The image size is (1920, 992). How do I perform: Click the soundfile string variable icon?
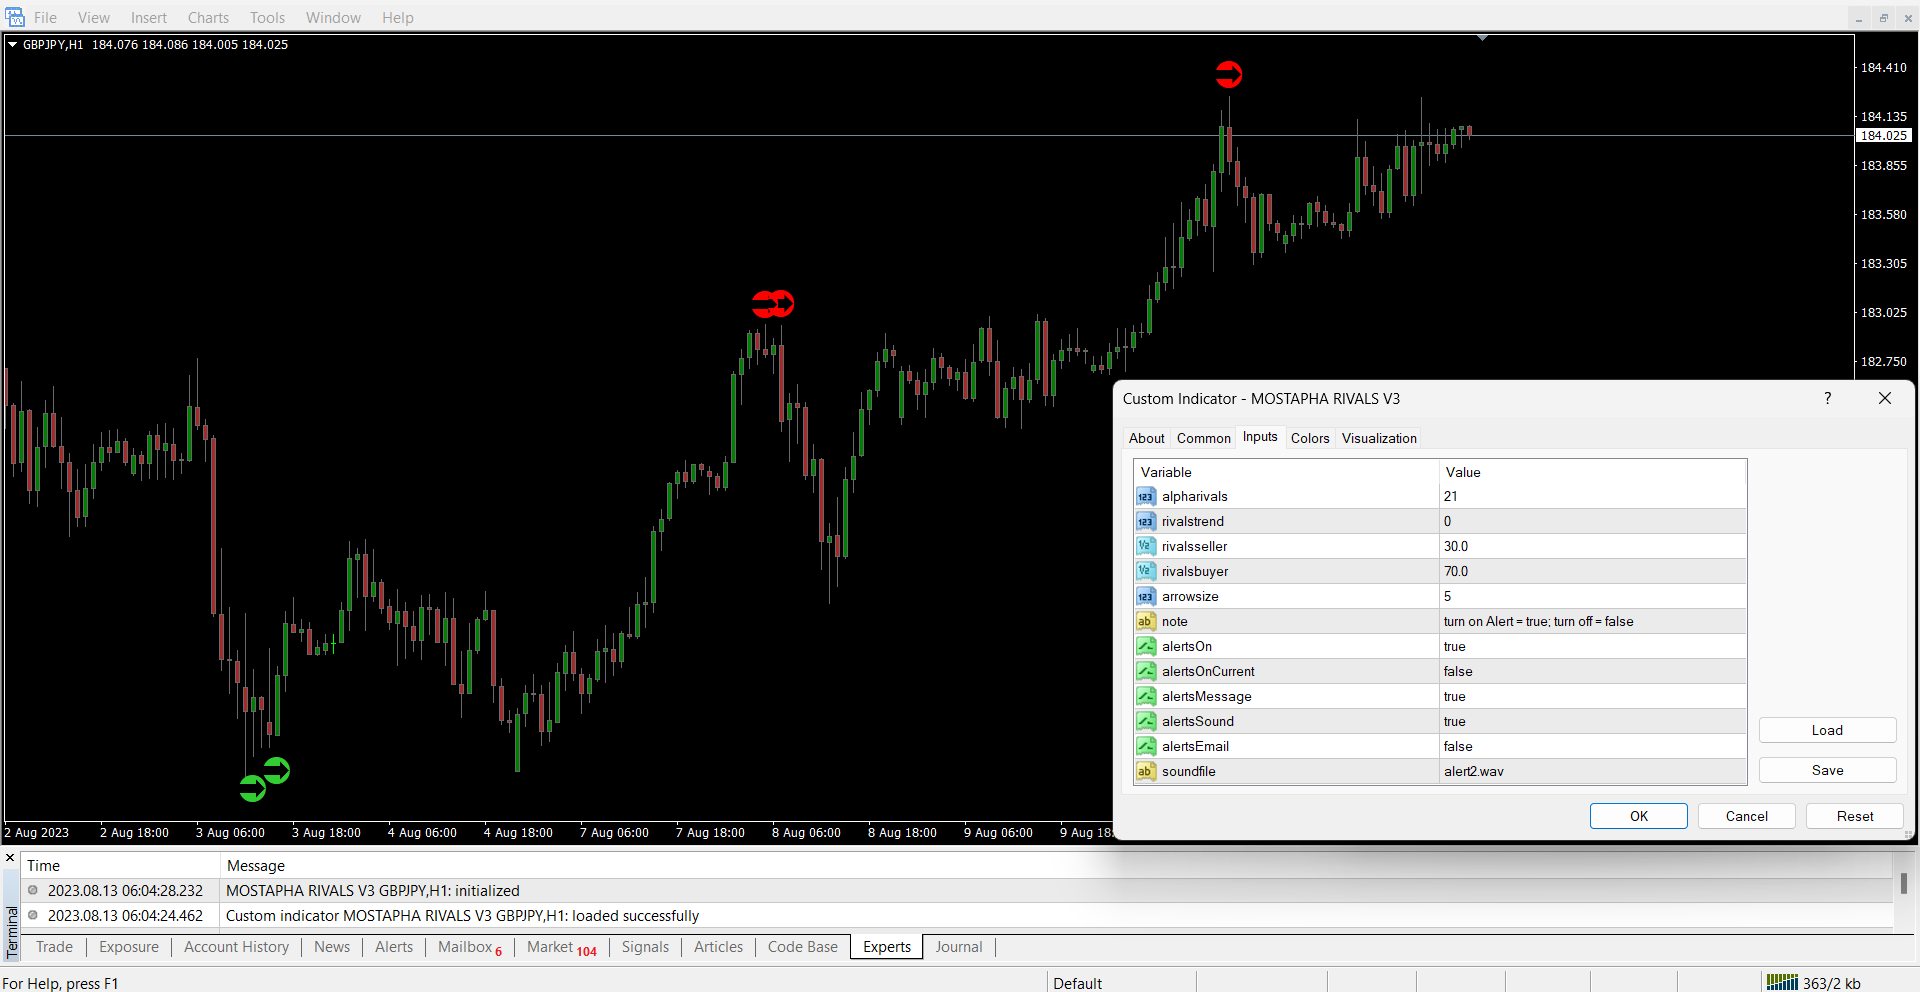[x=1146, y=772]
